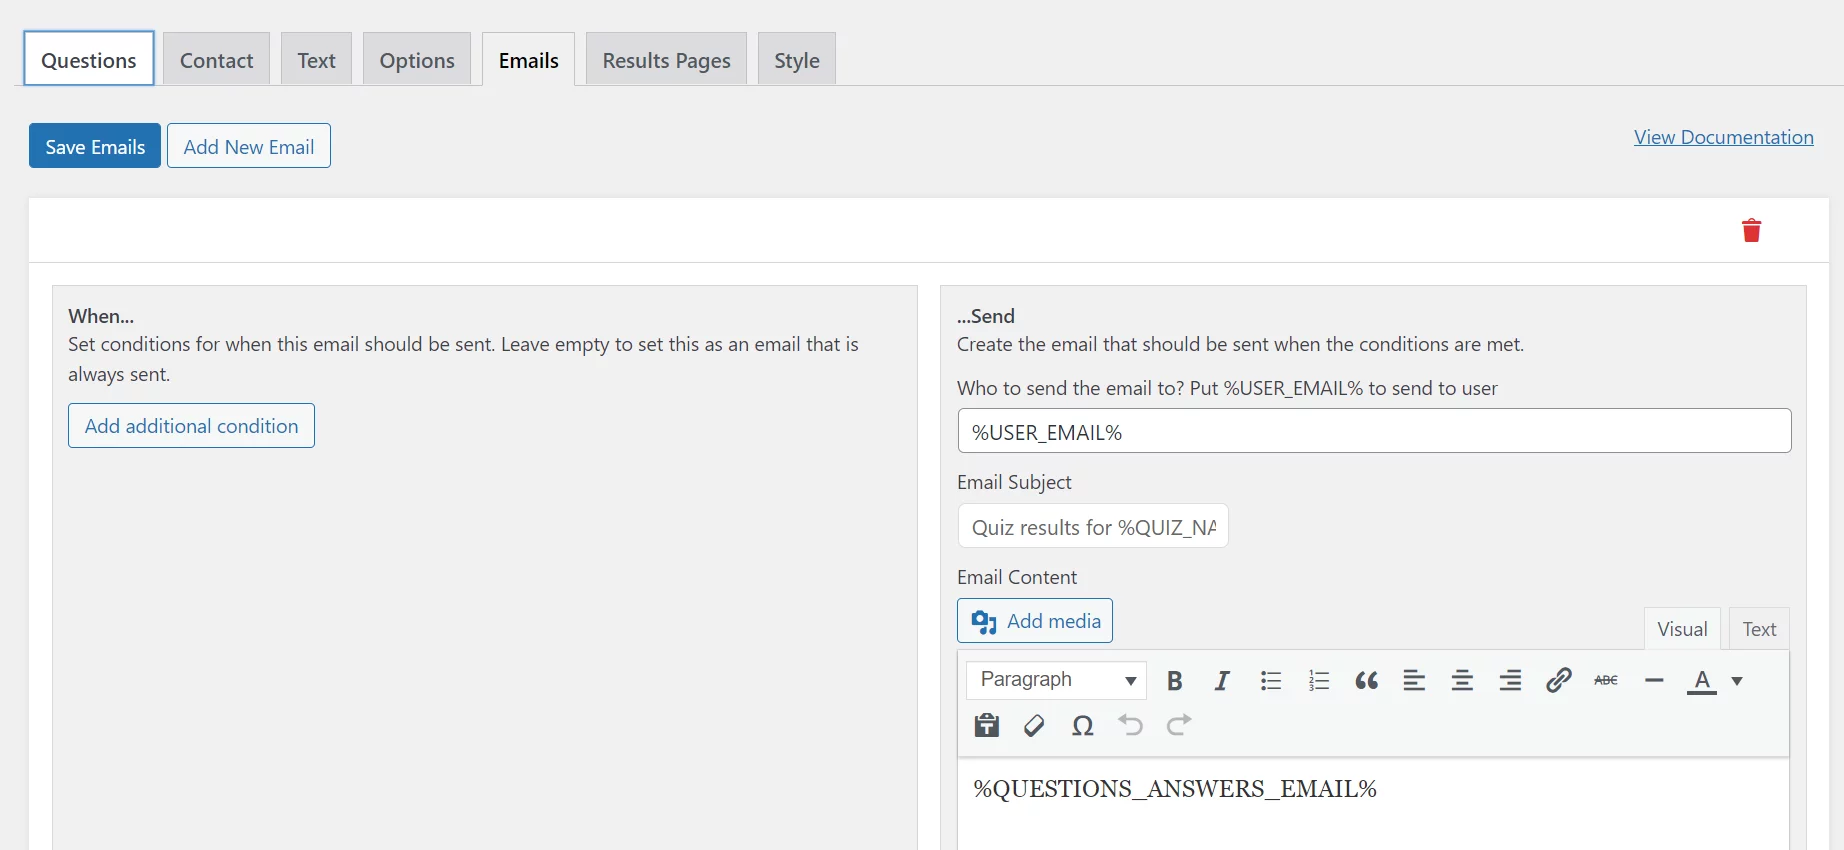Click the undo arrow in editor toolbar
This screenshot has width=1844, height=850.
(x=1130, y=726)
